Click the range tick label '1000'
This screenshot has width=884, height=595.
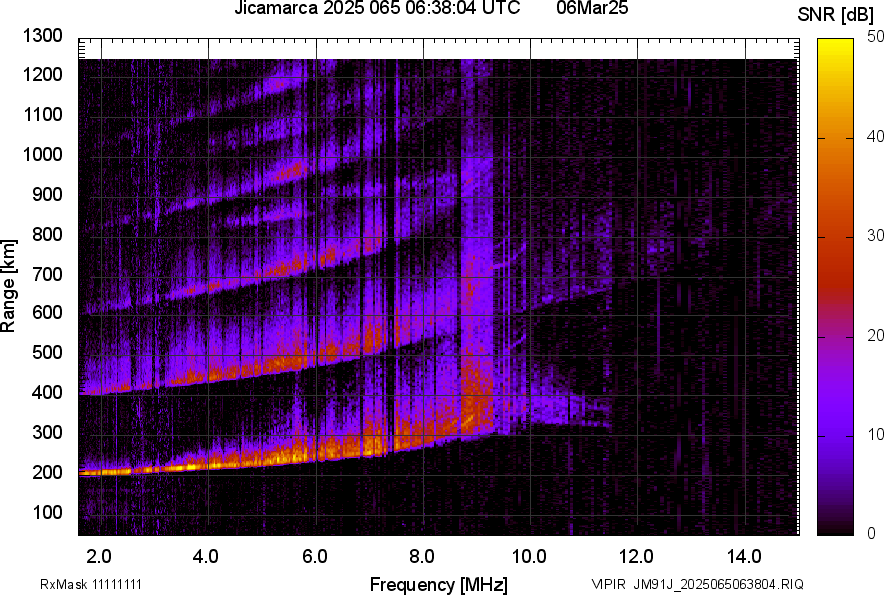pos(43,155)
